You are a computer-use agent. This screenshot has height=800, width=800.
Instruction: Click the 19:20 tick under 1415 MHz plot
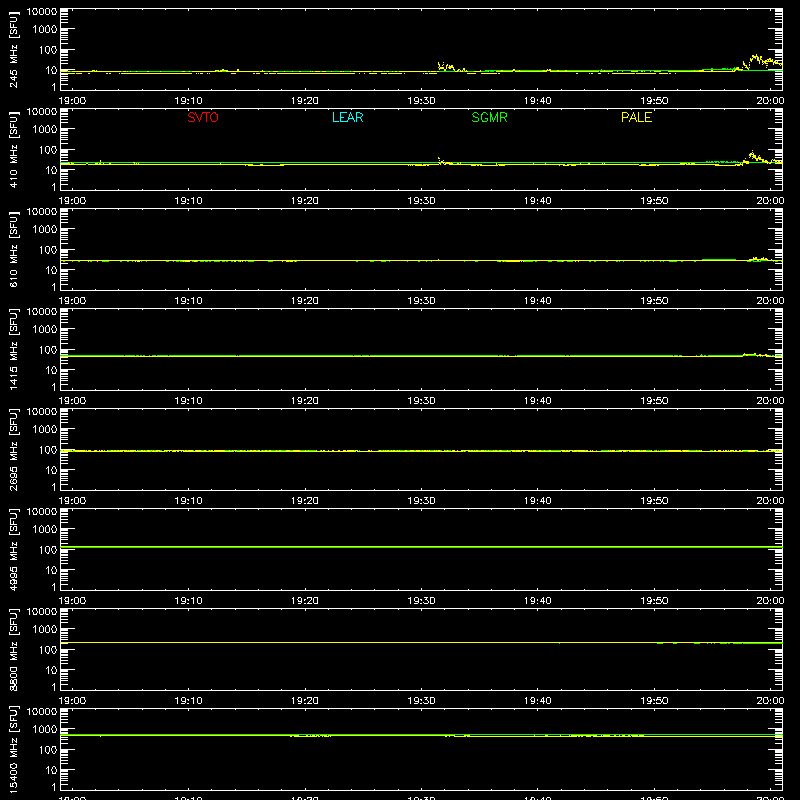coord(305,401)
